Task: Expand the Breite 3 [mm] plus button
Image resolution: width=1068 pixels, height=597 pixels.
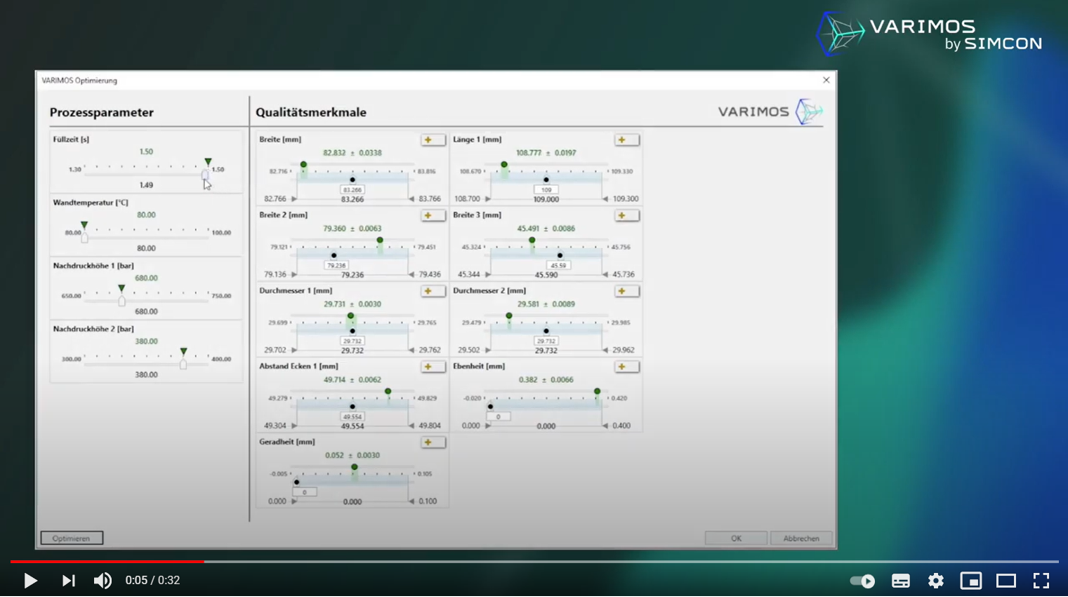Action: (x=627, y=215)
